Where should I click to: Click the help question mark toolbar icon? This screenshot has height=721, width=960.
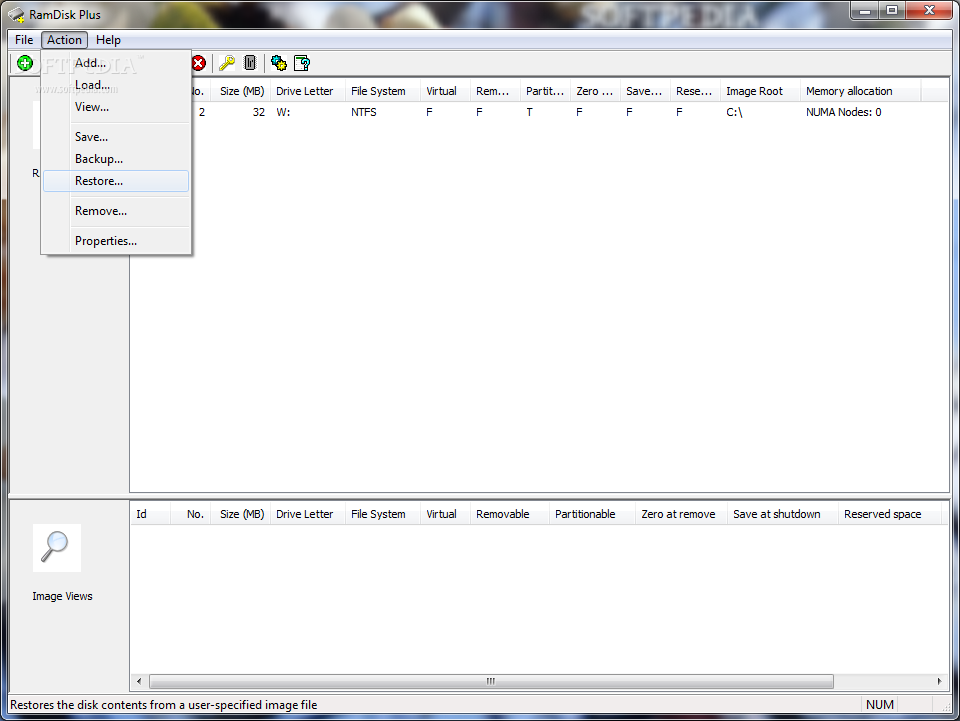(x=302, y=63)
